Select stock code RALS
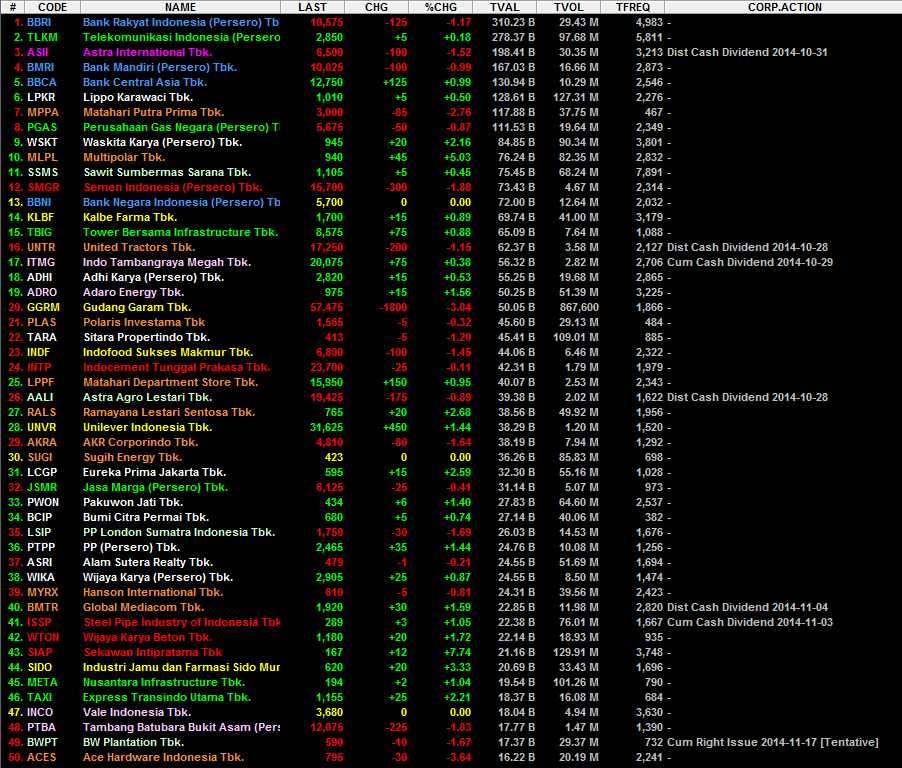Image resolution: width=902 pixels, height=768 pixels. click(41, 412)
